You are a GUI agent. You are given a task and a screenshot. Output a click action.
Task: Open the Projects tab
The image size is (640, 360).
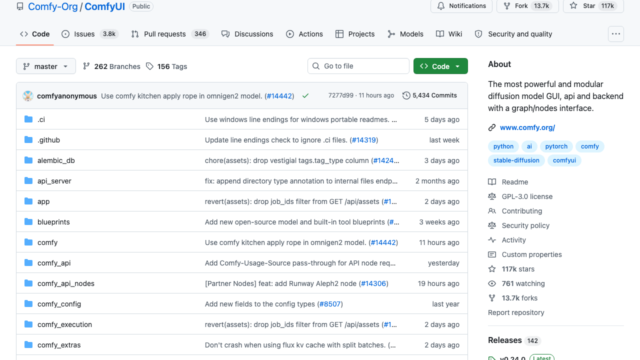355,34
